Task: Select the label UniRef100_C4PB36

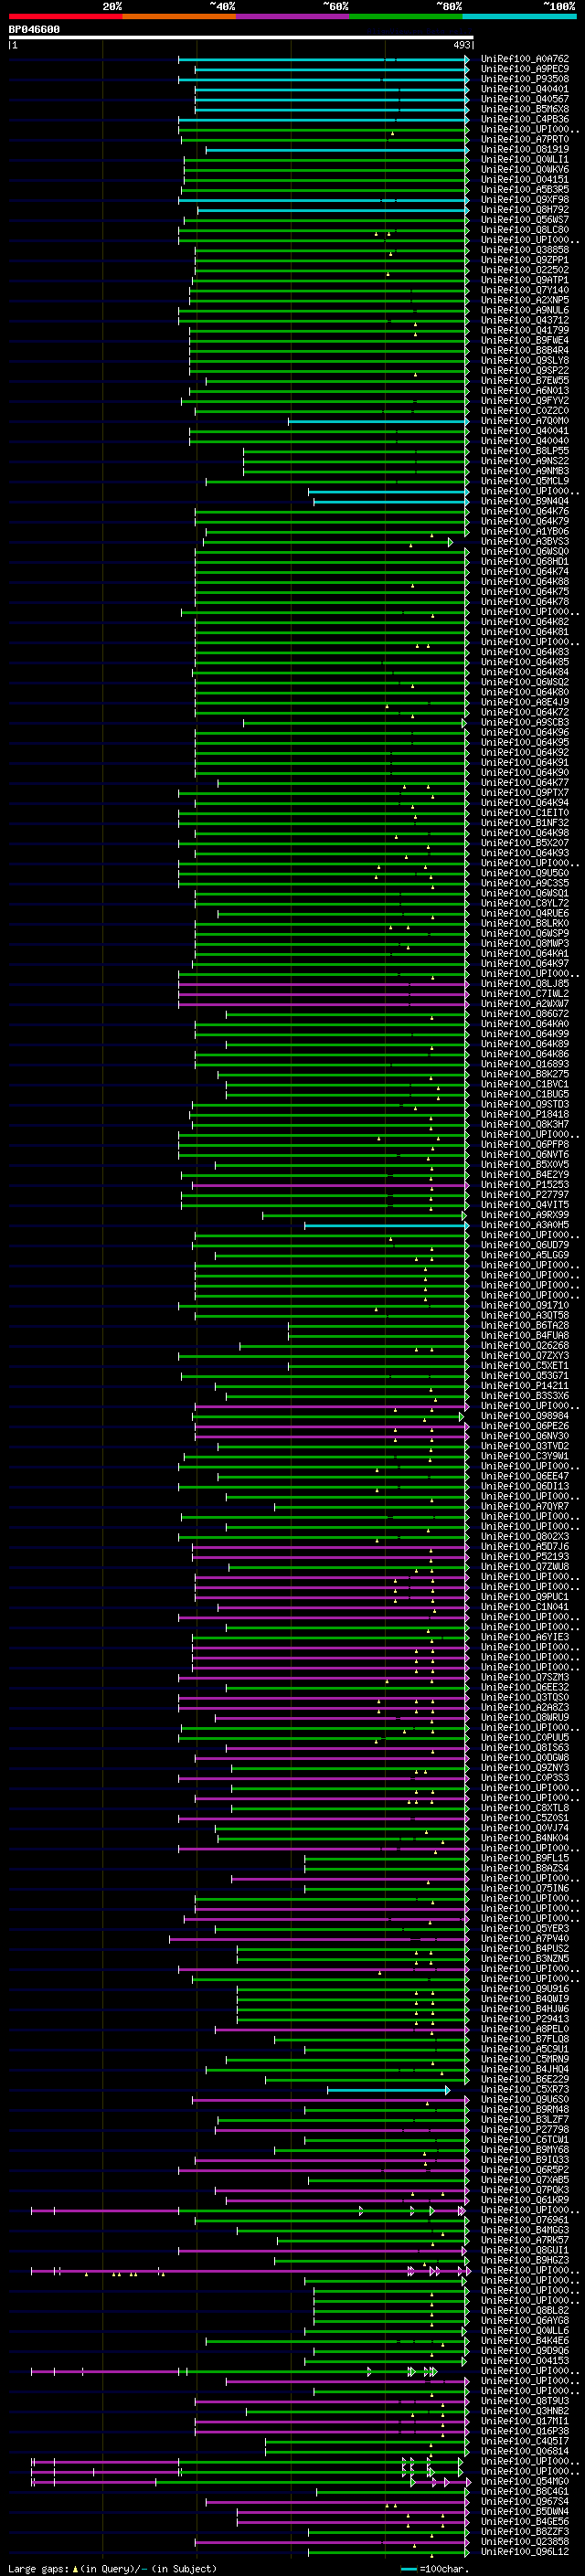Action: [524, 119]
